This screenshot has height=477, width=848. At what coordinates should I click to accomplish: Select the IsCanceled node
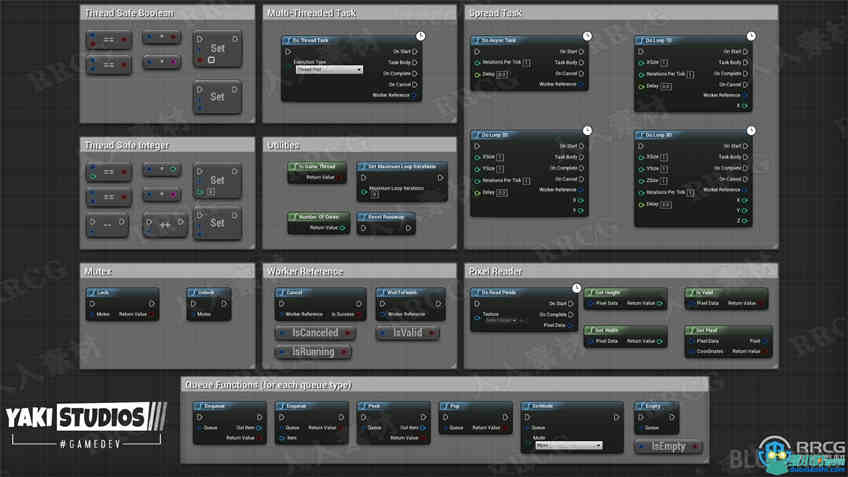[x=315, y=333]
